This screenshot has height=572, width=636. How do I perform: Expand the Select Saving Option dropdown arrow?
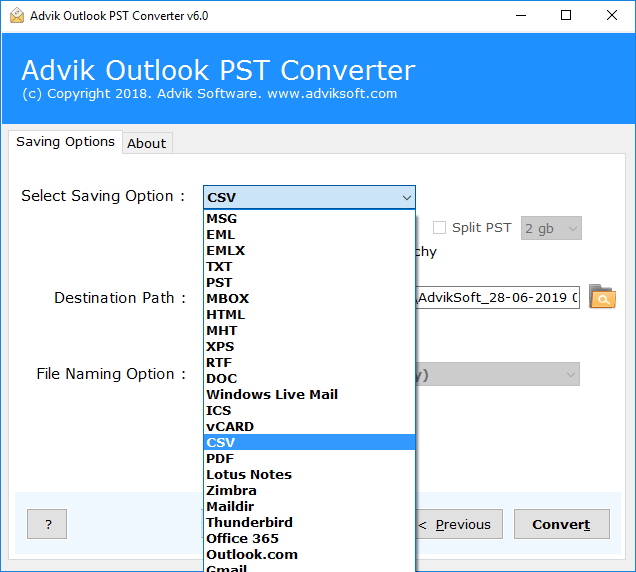coord(406,197)
